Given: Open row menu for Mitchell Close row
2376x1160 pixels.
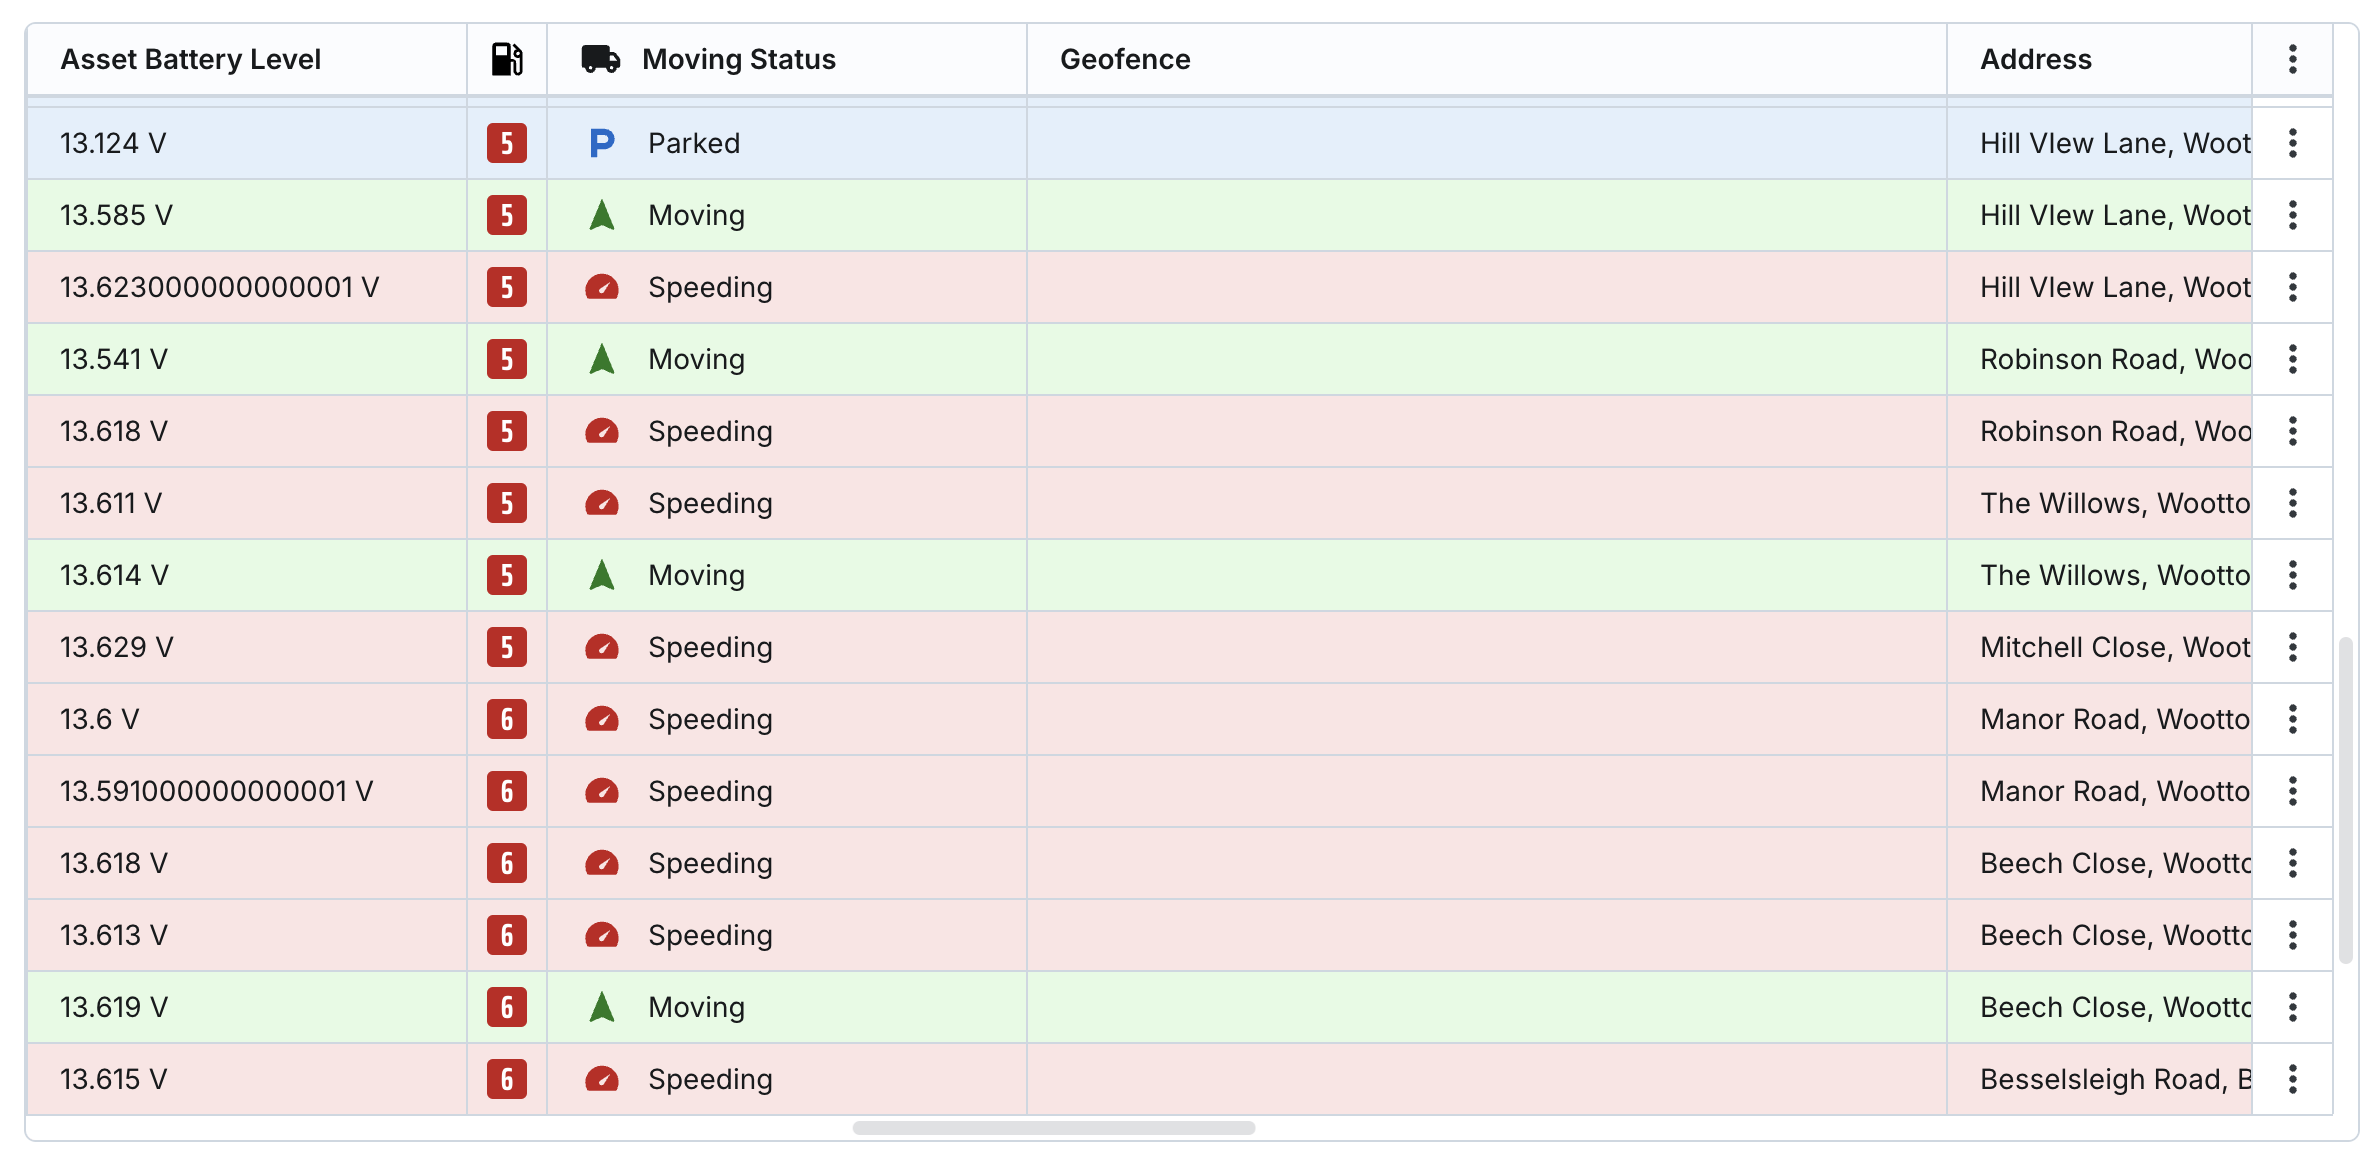Looking at the screenshot, I should pyautogui.click(x=2292, y=647).
